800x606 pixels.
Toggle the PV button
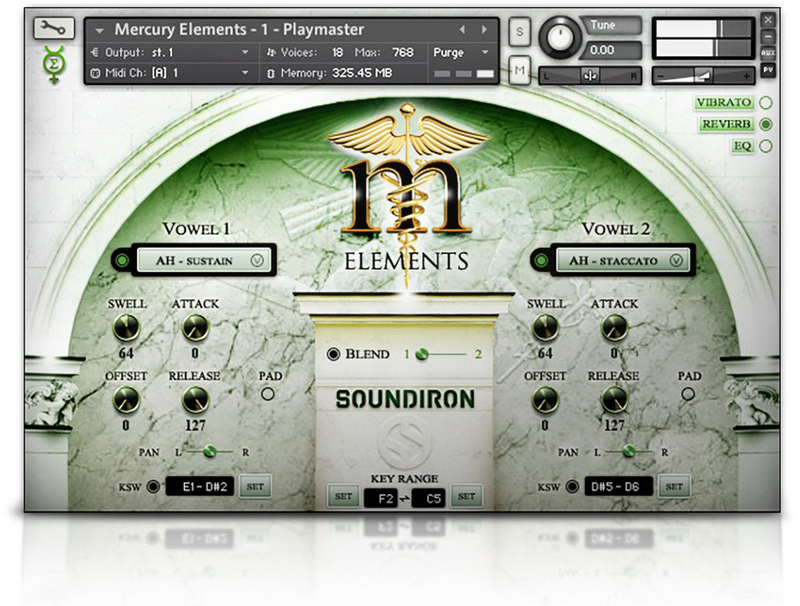click(x=768, y=69)
